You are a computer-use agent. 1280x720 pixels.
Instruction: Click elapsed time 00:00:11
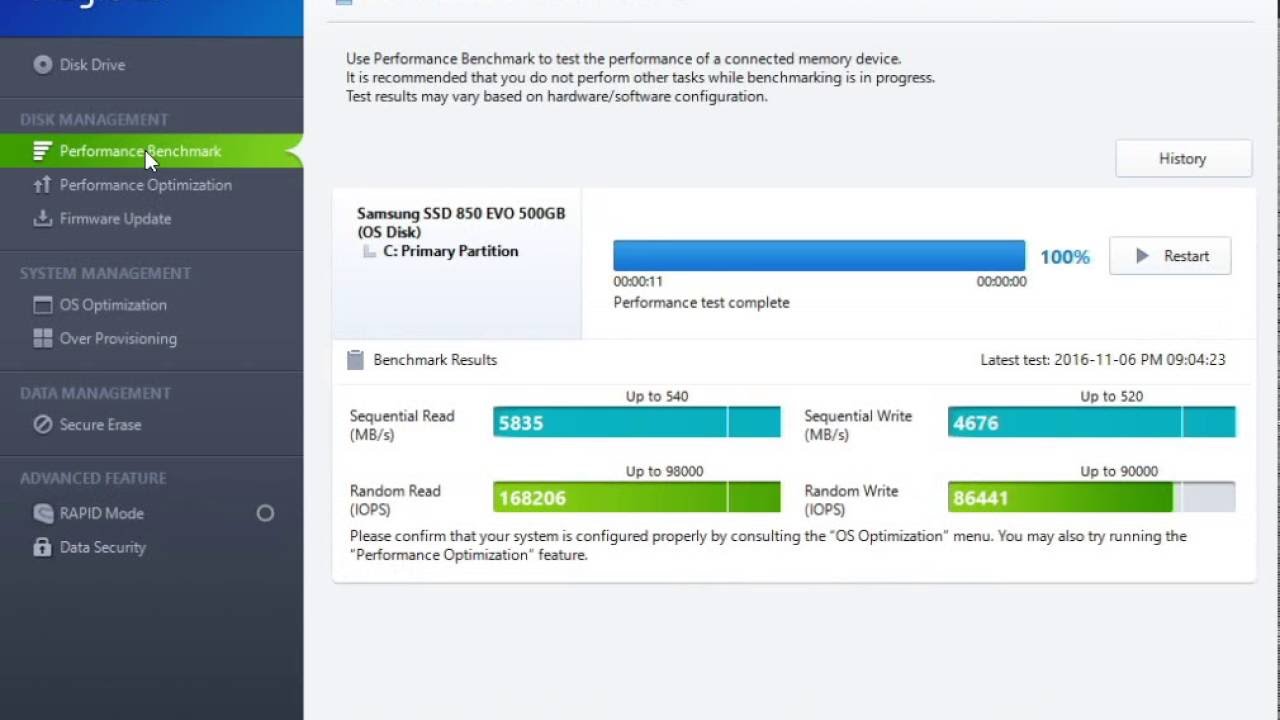pos(638,282)
